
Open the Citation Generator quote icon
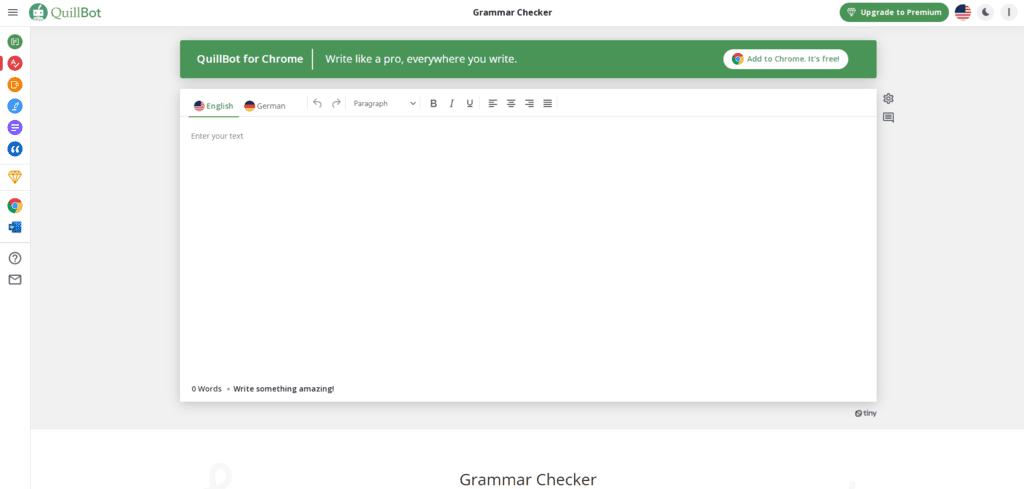tap(14, 149)
